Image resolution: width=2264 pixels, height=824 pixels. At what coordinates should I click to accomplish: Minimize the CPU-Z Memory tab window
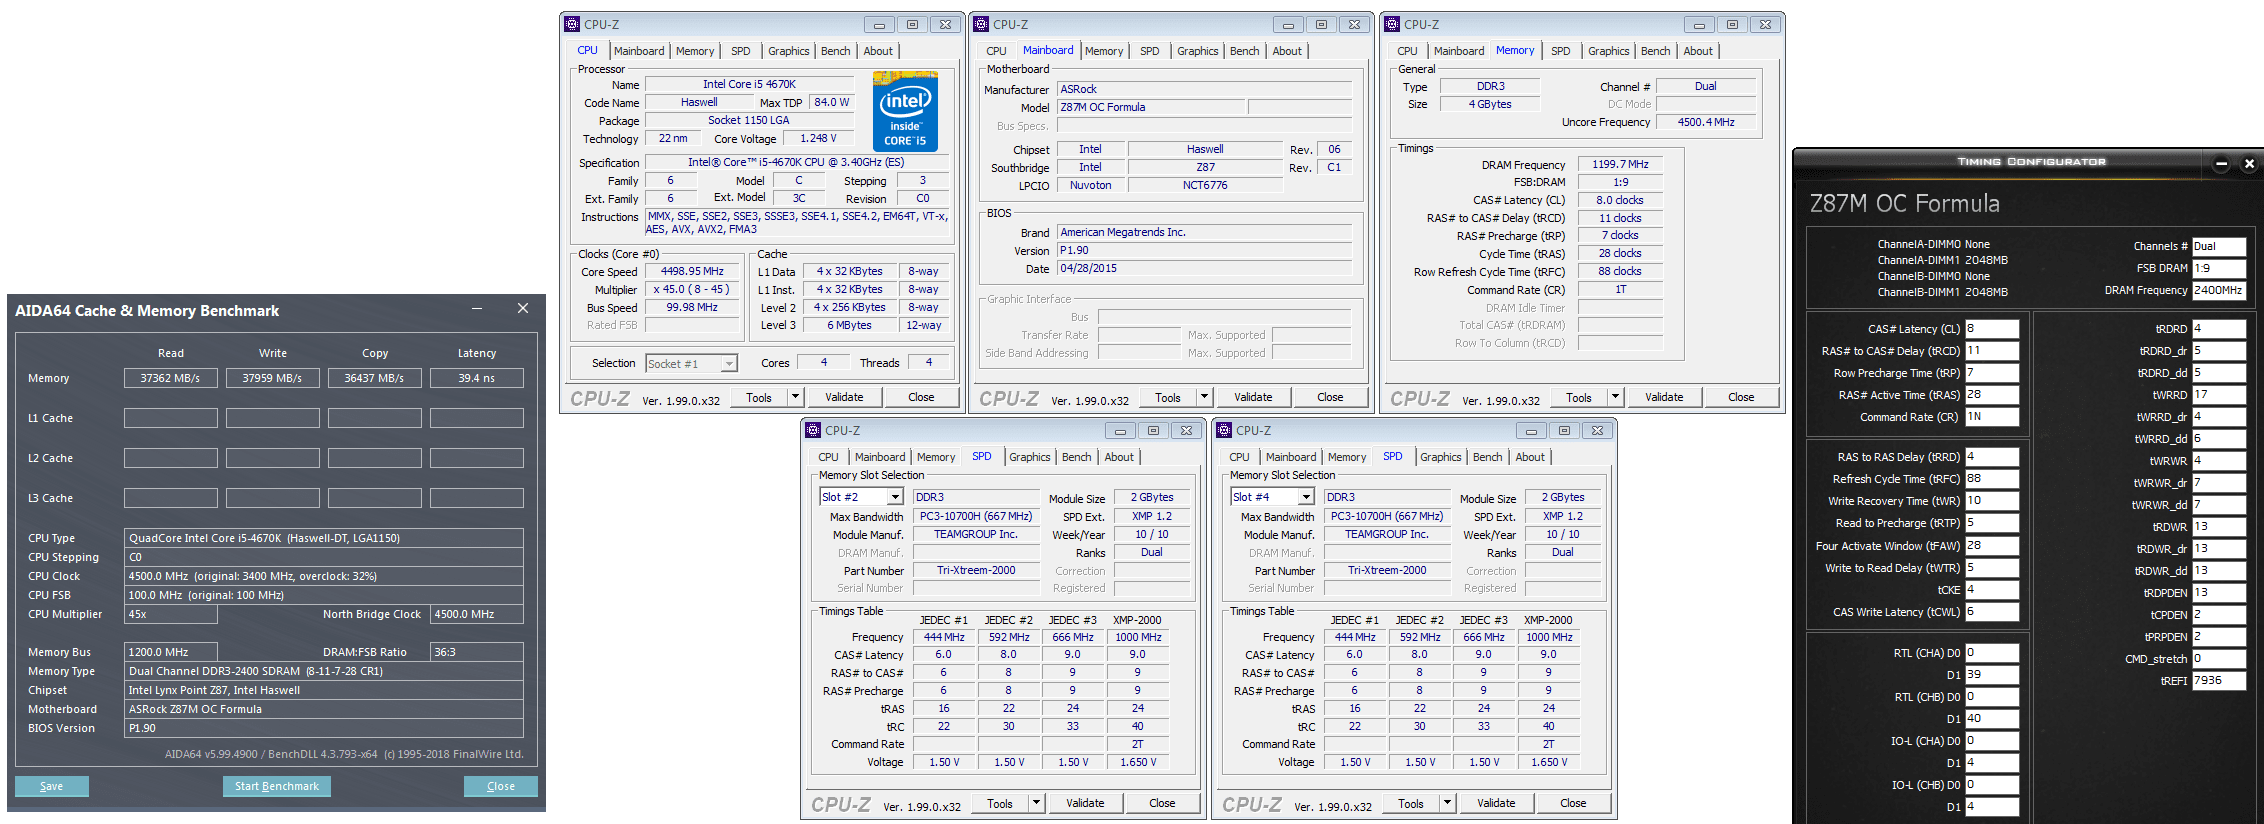1699,25
